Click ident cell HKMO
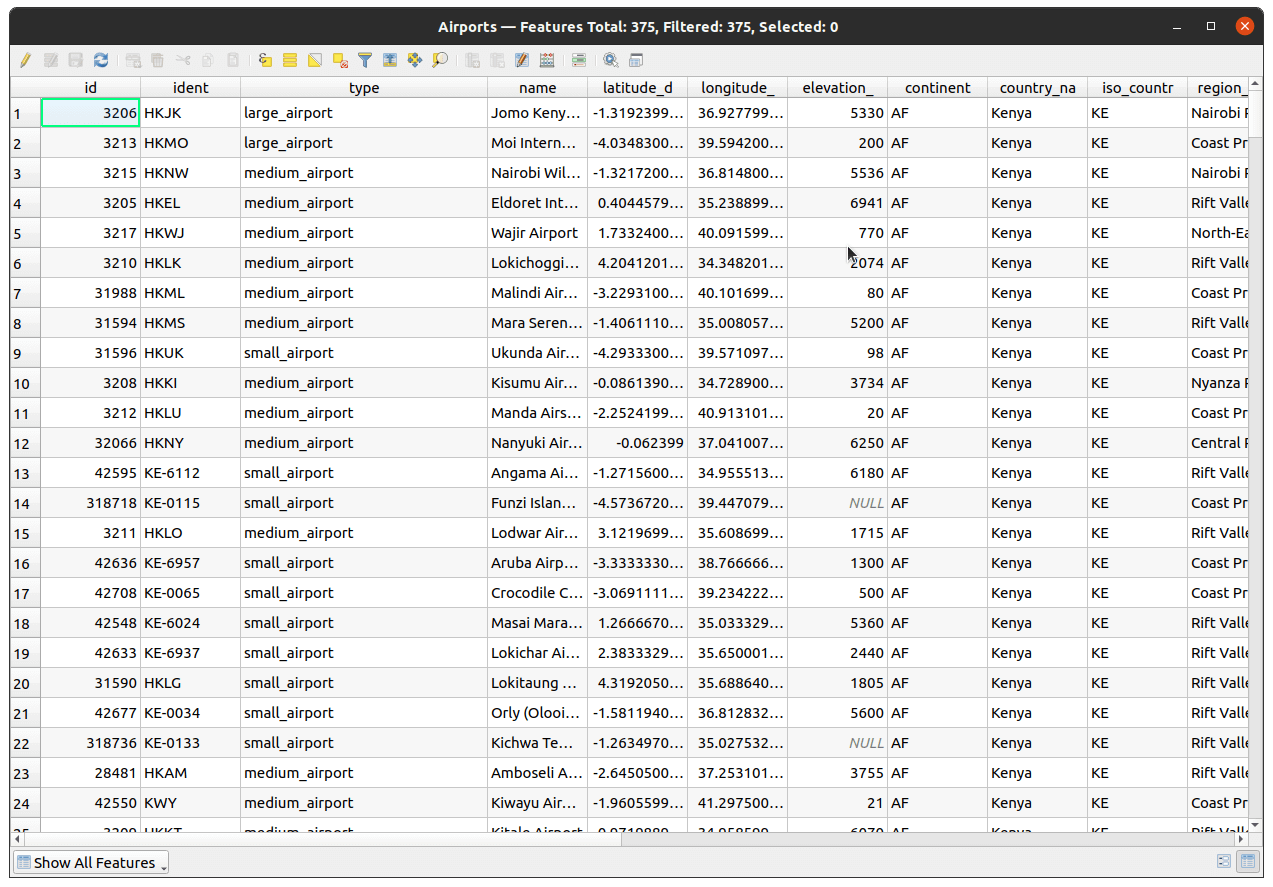The width and height of the screenshot is (1273, 887). [190, 143]
